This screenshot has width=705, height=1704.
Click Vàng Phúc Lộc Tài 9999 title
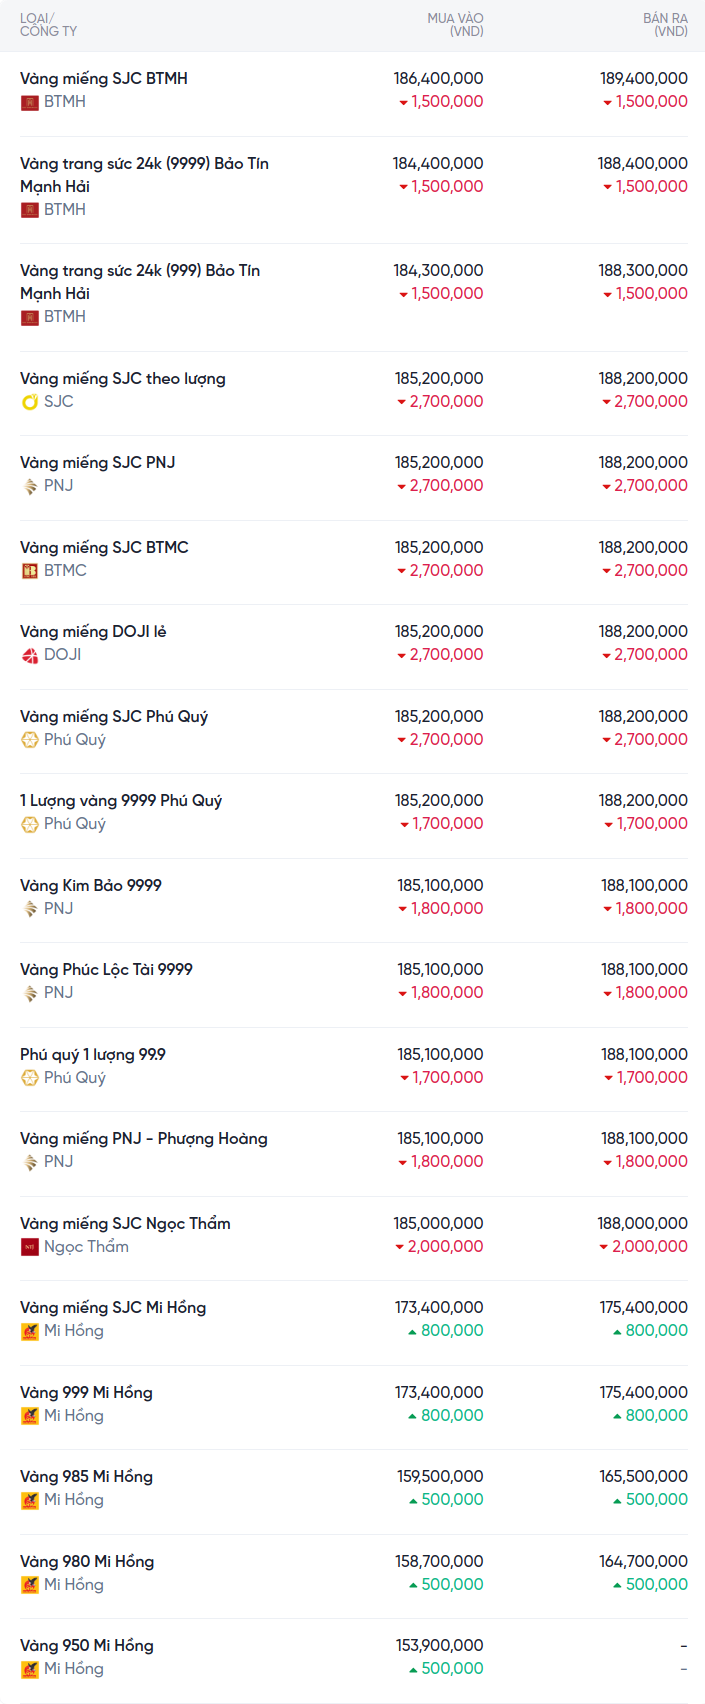[106, 969]
